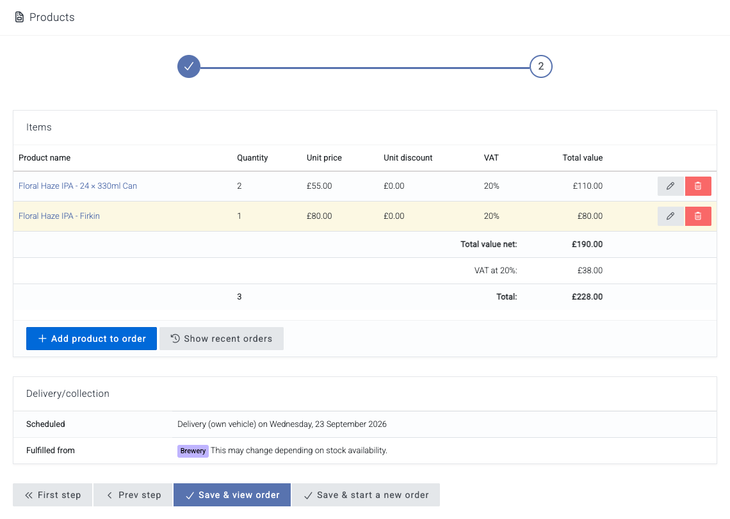Click the Items section heading

click(39, 127)
